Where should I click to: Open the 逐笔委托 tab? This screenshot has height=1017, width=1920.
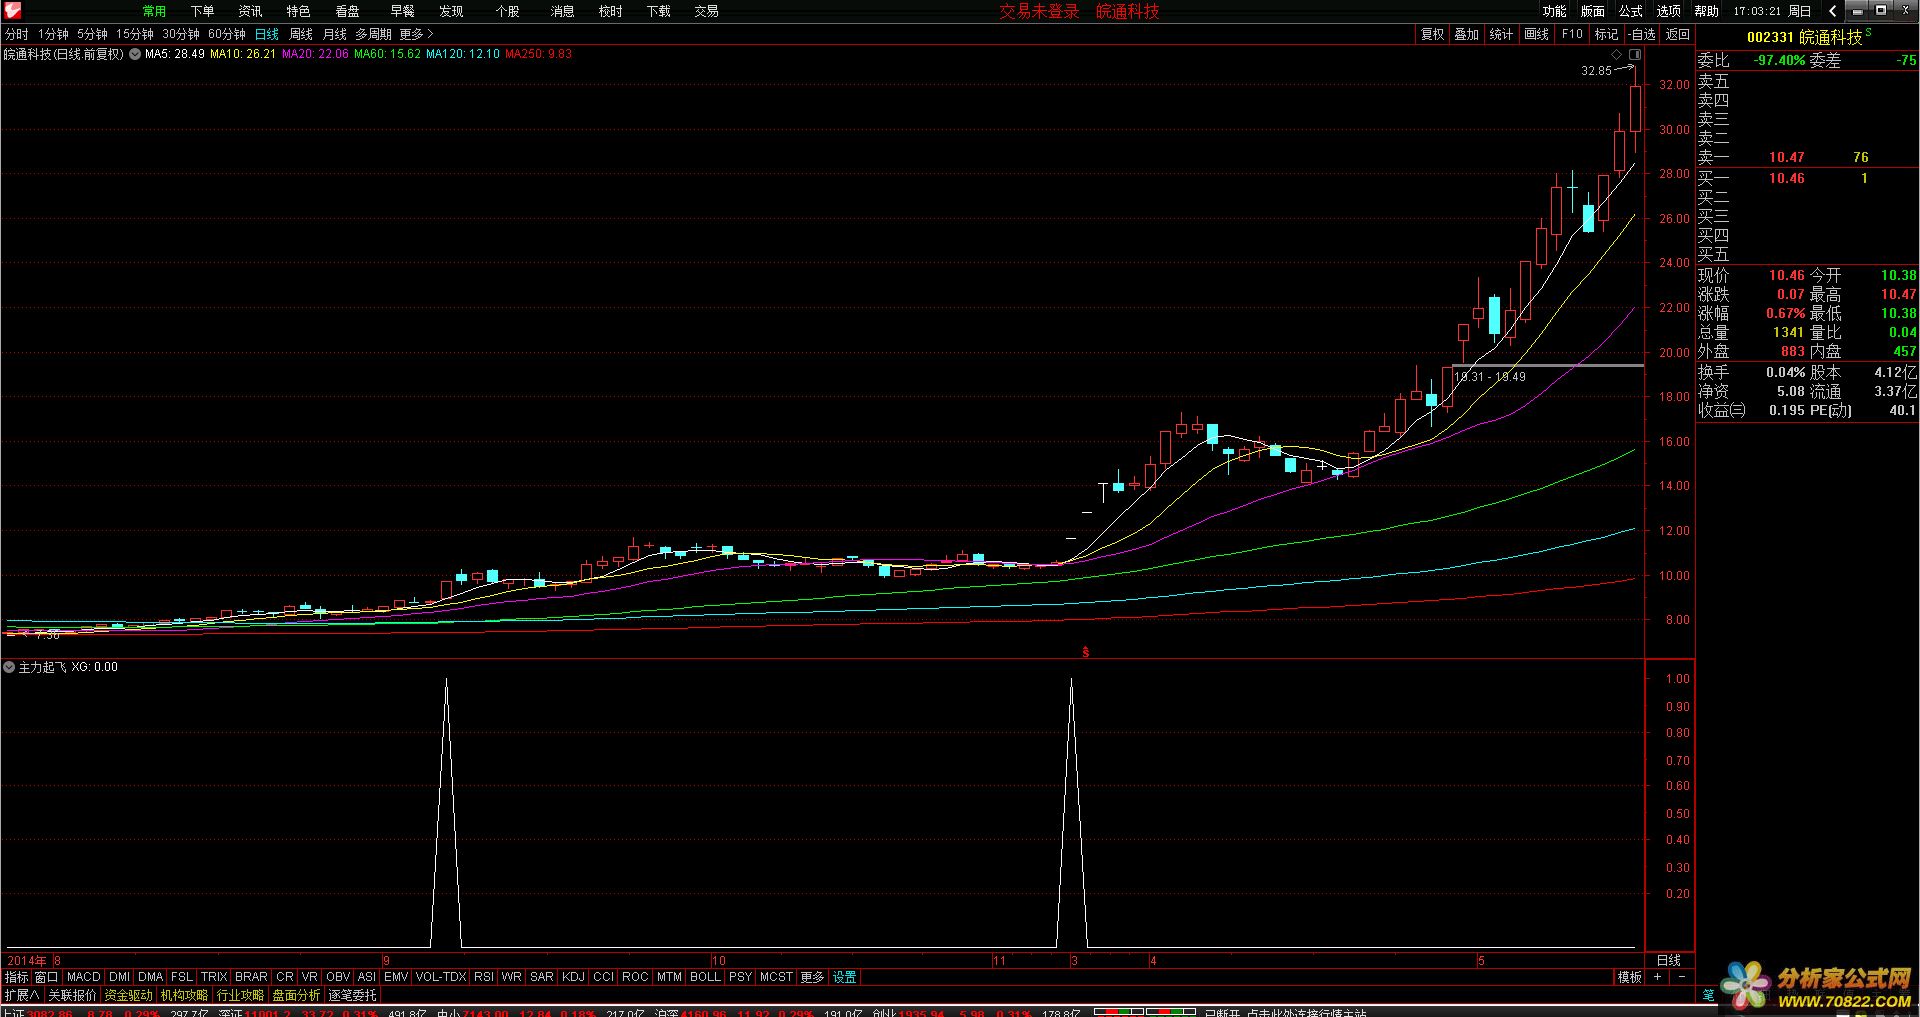point(353,995)
